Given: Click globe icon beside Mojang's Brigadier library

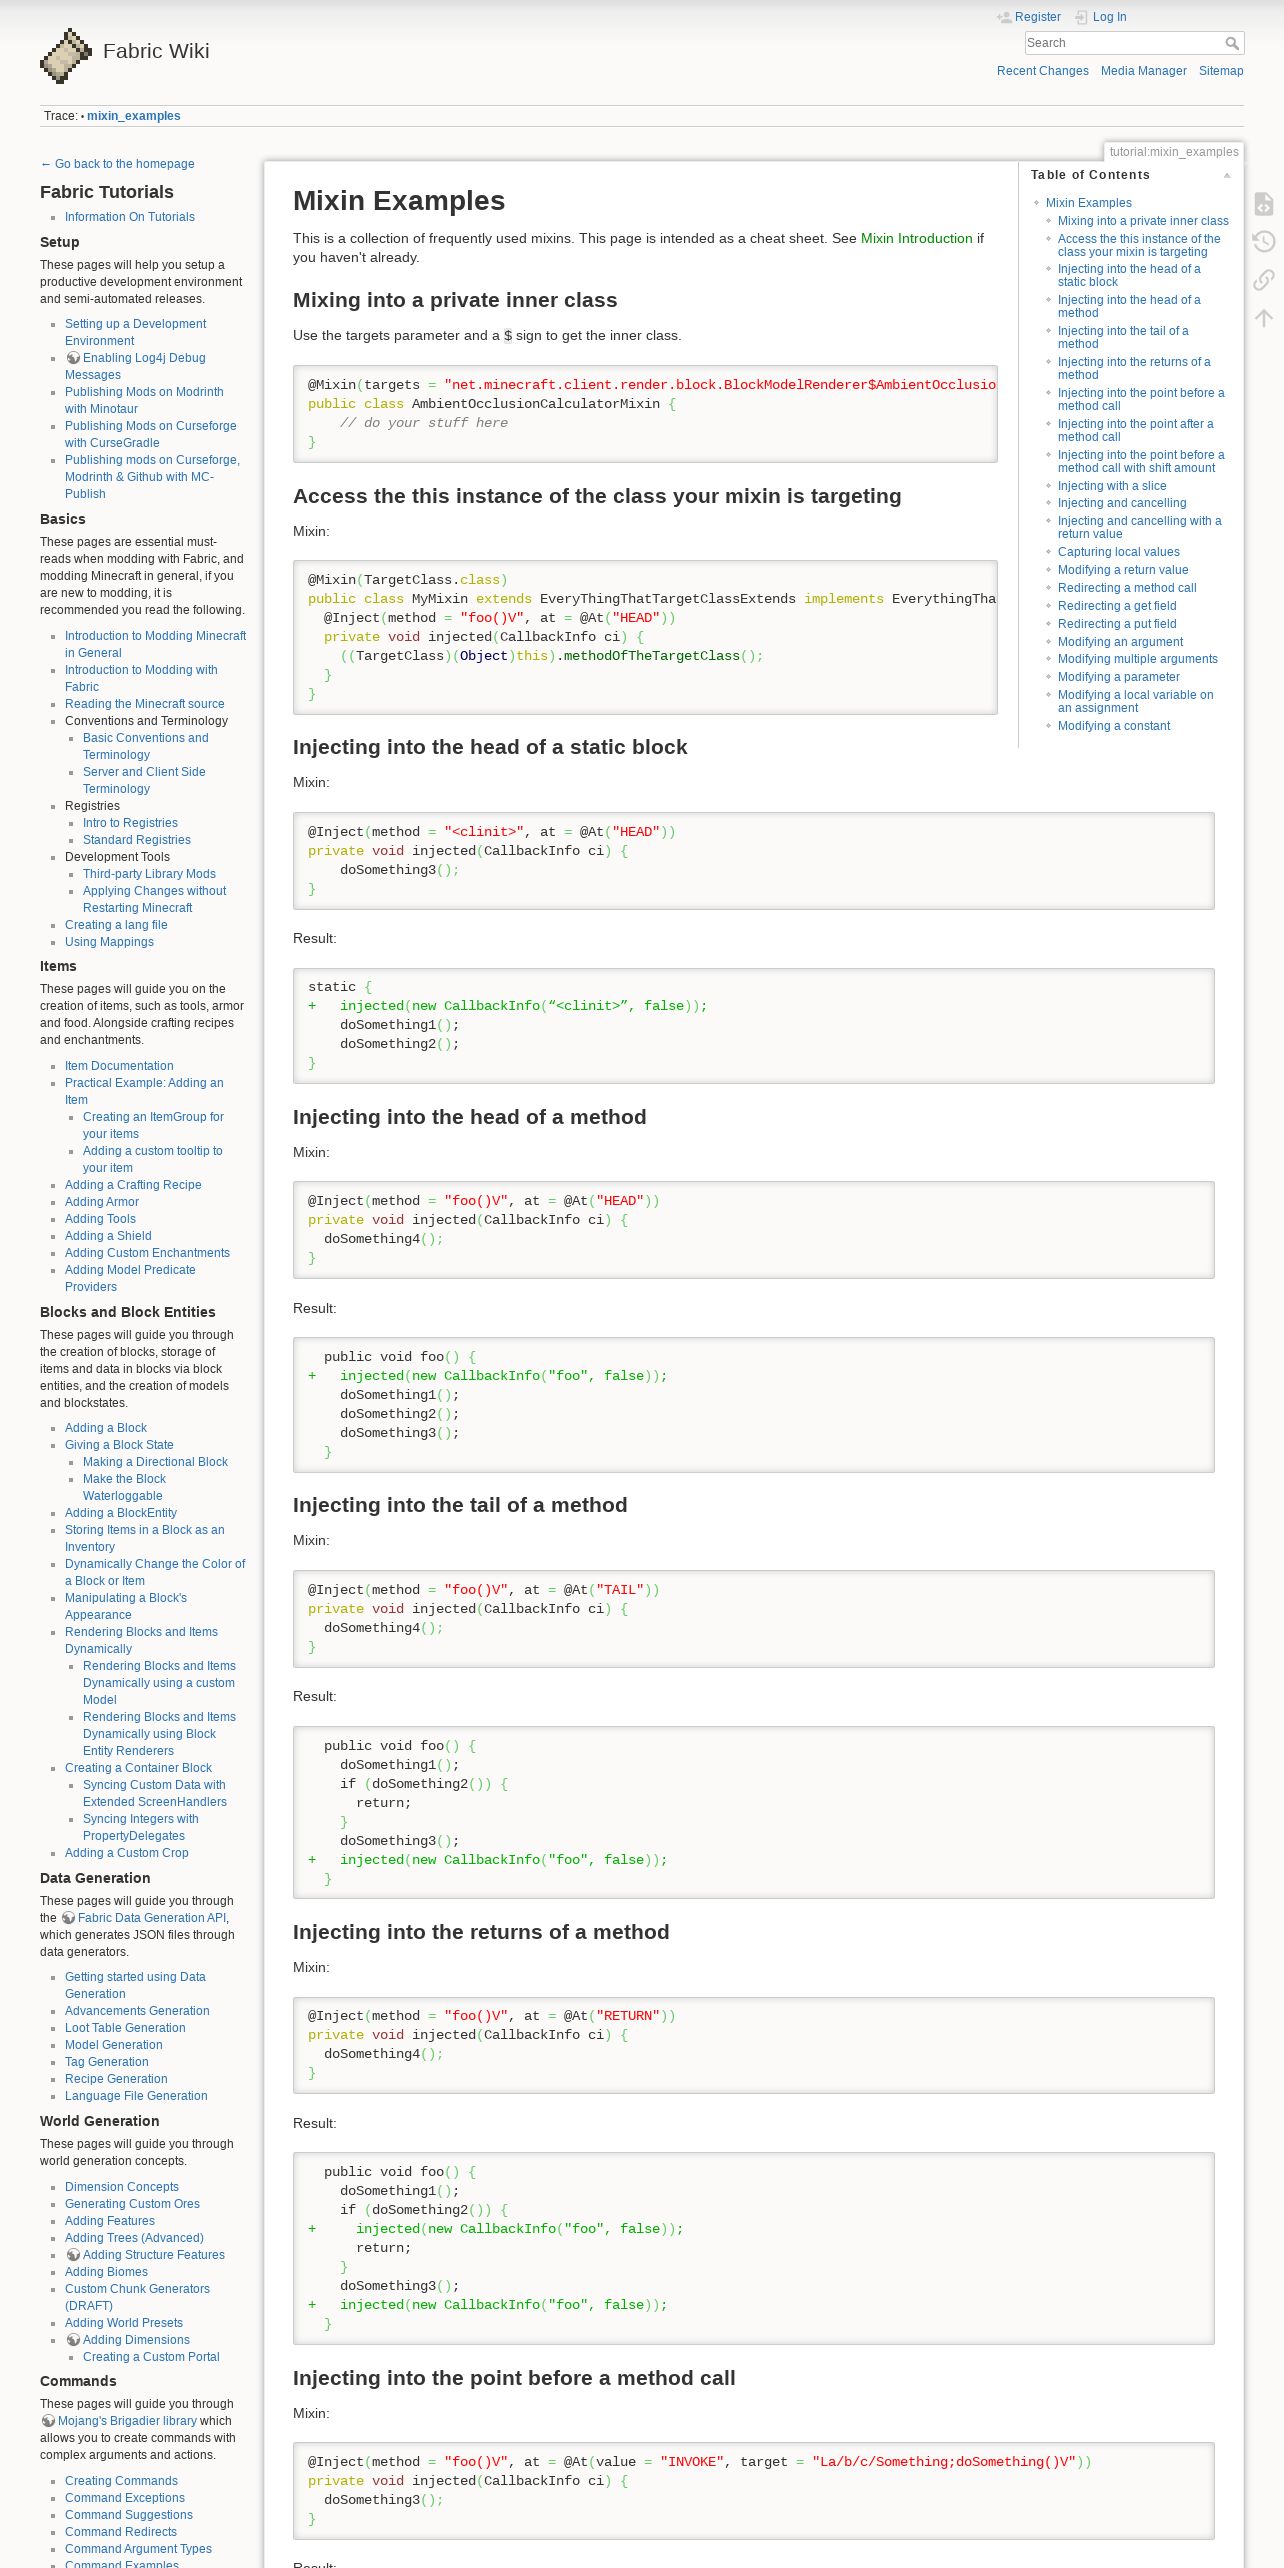Looking at the screenshot, I should coord(48,2421).
